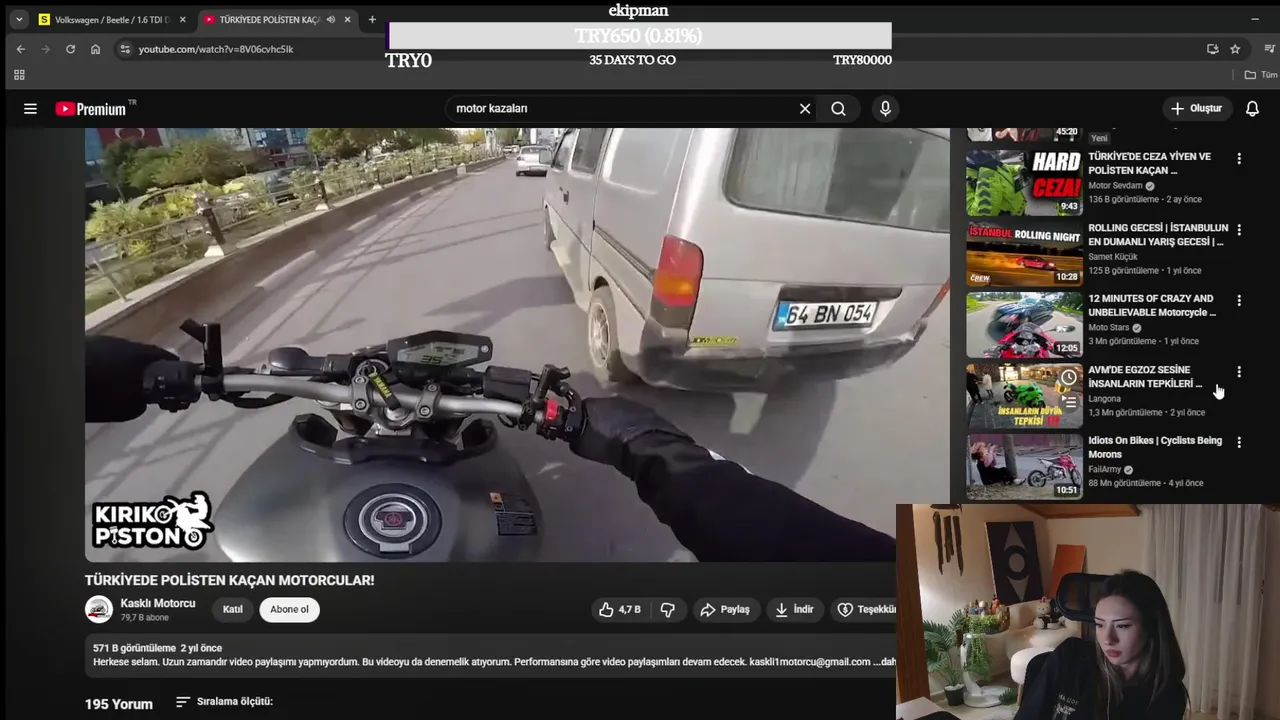Open options for AVM'DE EGZOZ SESİNE video

click(1239, 371)
